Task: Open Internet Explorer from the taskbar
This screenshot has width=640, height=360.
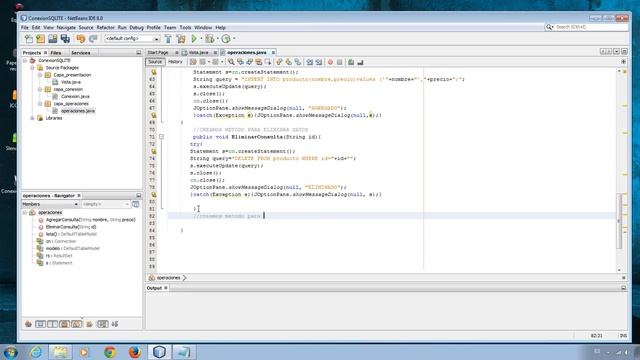Action: coord(36,352)
